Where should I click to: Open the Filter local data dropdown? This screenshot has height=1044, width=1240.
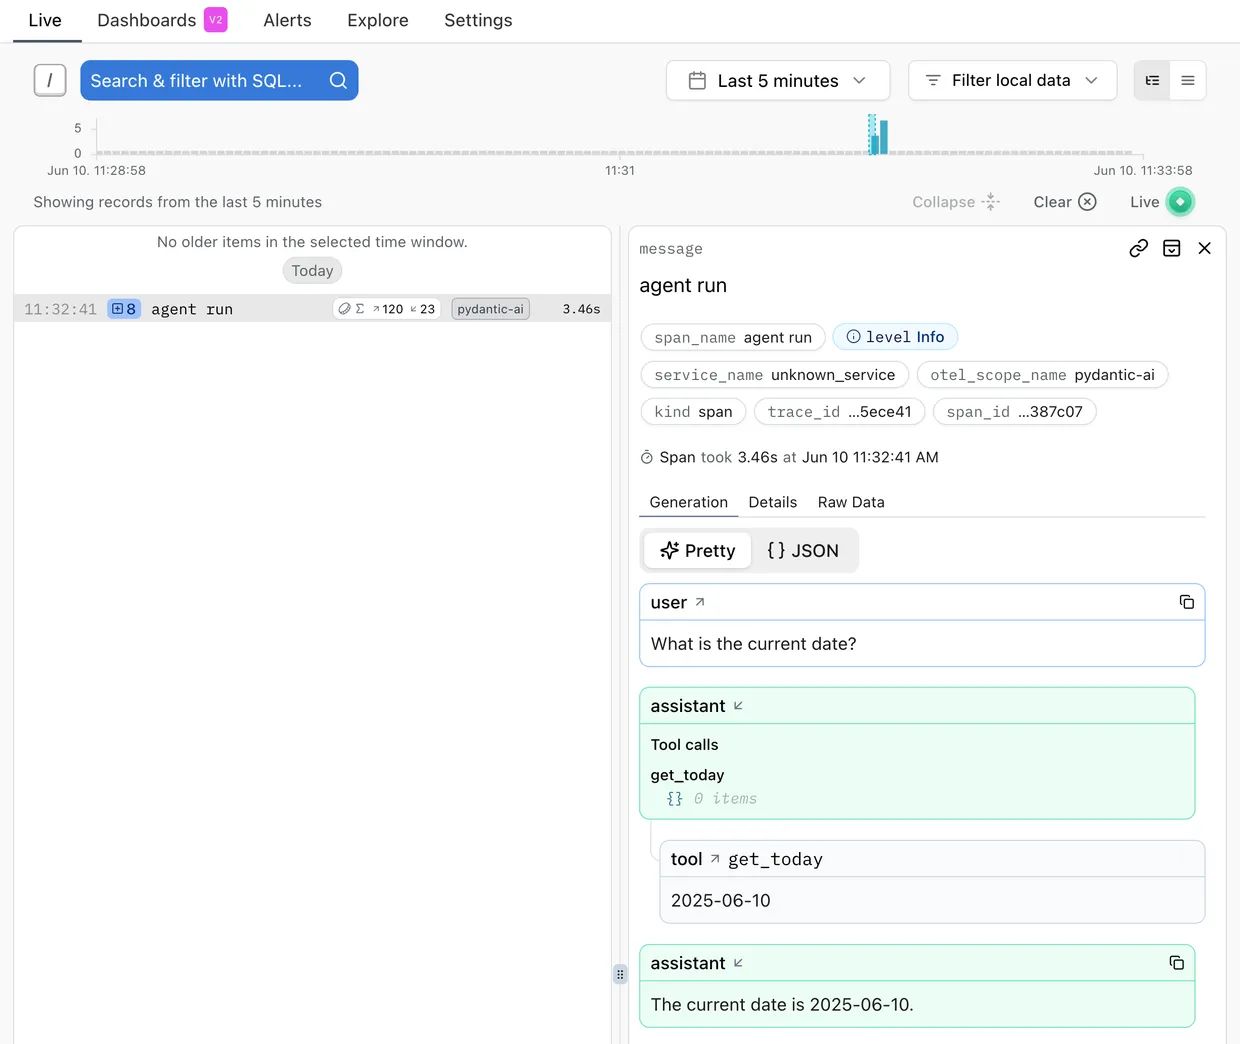tap(1011, 81)
